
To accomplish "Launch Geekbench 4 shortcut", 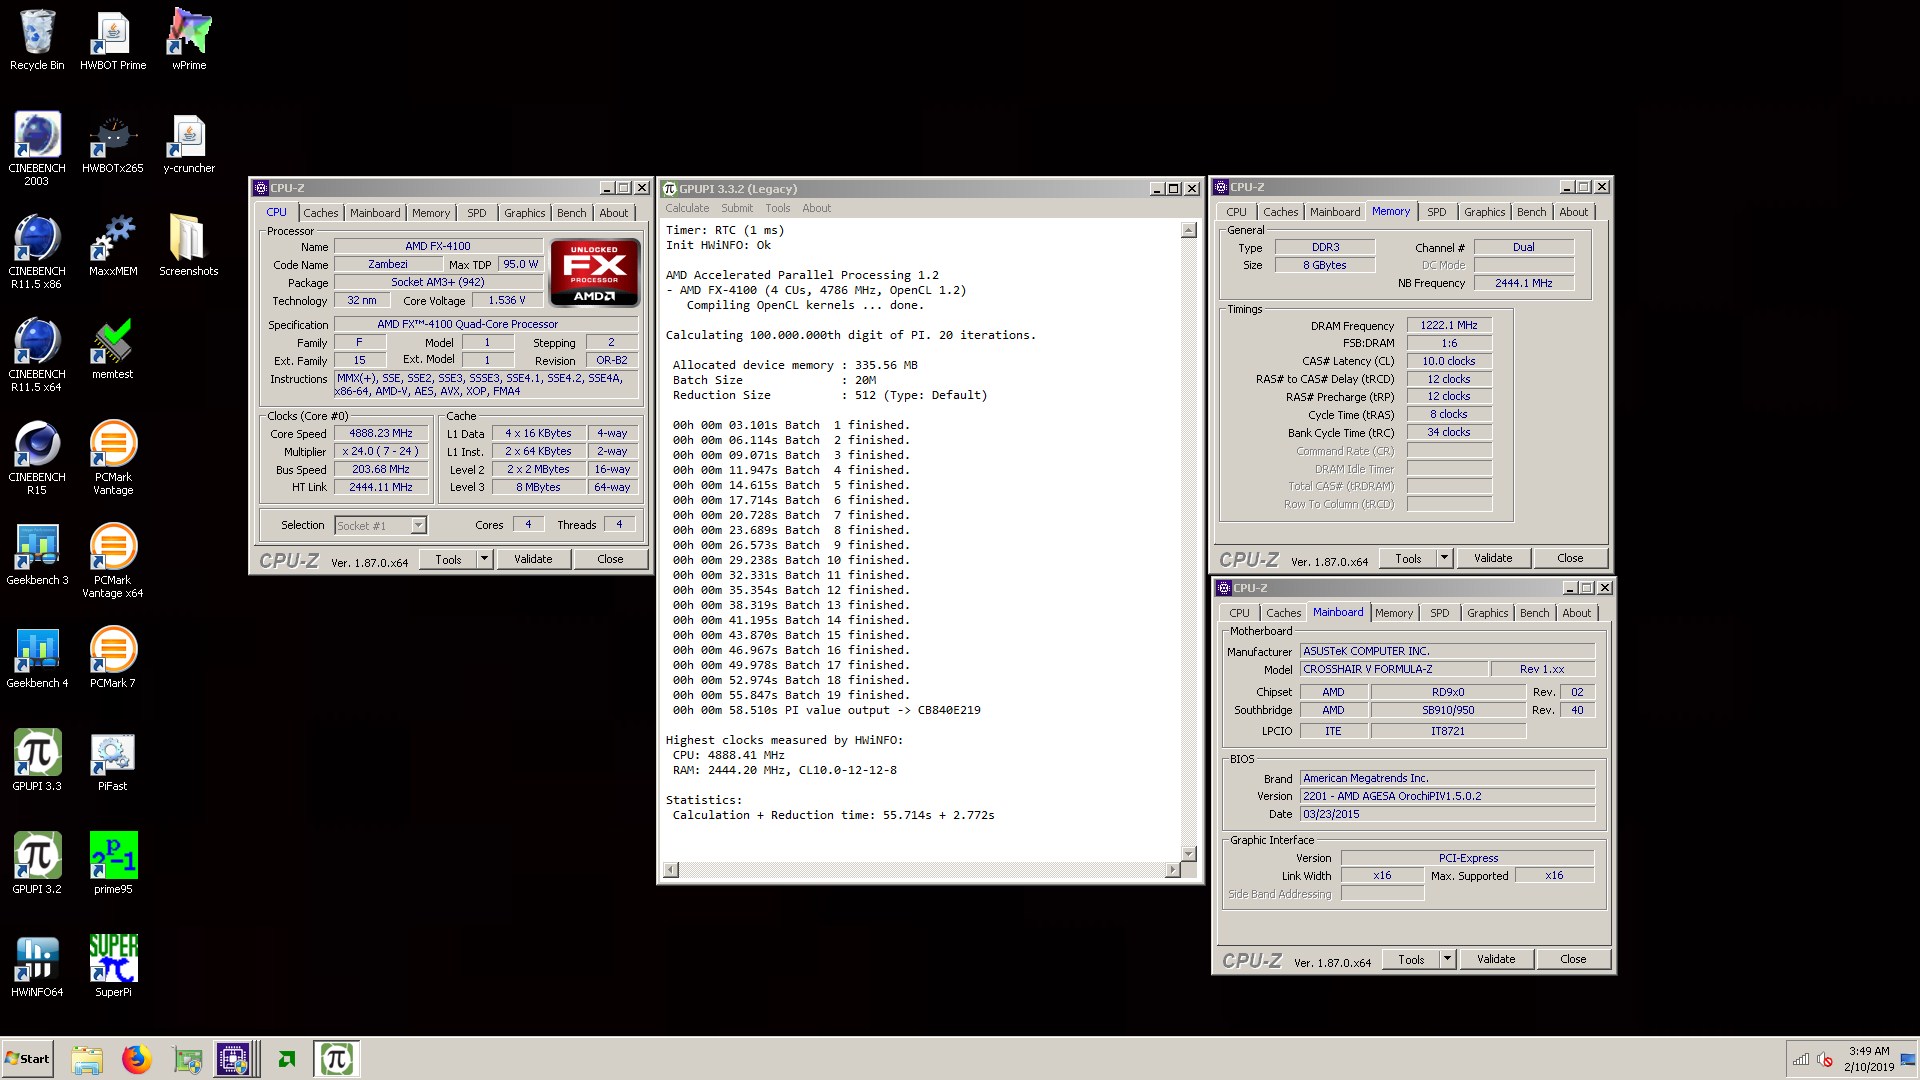I will 37,658.
